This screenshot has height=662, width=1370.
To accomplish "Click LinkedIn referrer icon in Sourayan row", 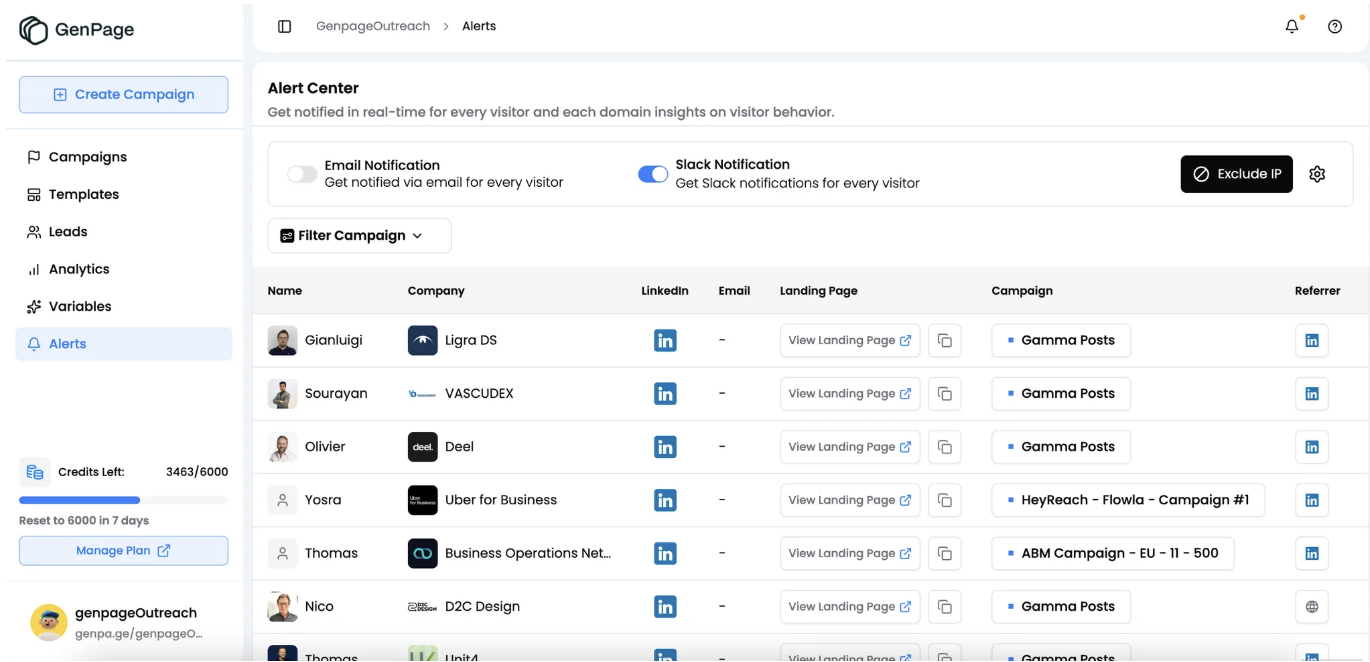I will tap(1312, 394).
